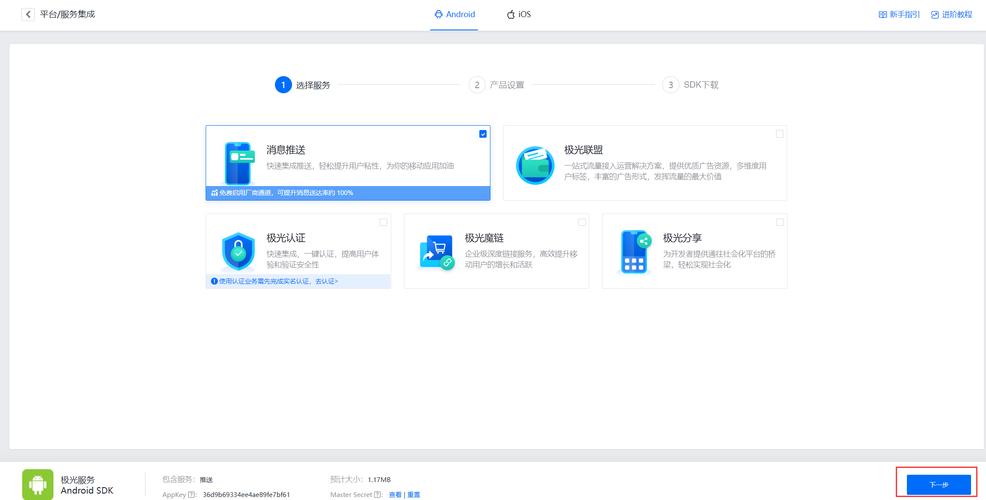The width and height of the screenshot is (986, 500).
Task: Click the 极光分享 phone share icon
Action: [x=636, y=252]
